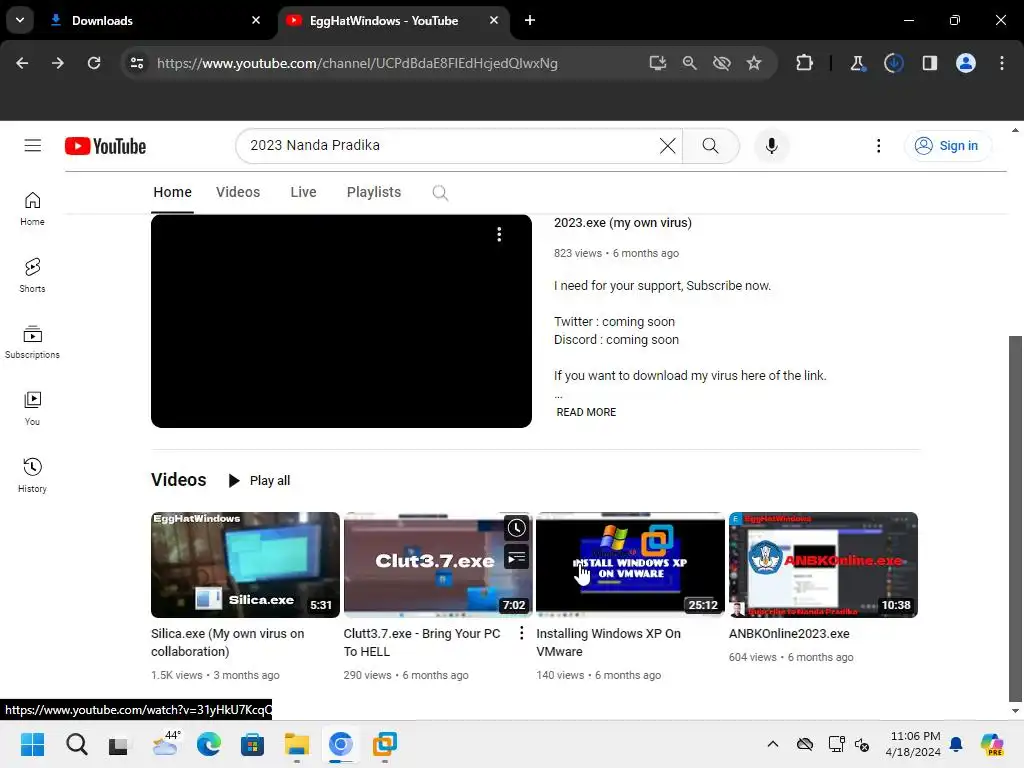Close the Downloads browser tab
Image resolution: width=1024 pixels, height=768 pixels.
pos(256,20)
